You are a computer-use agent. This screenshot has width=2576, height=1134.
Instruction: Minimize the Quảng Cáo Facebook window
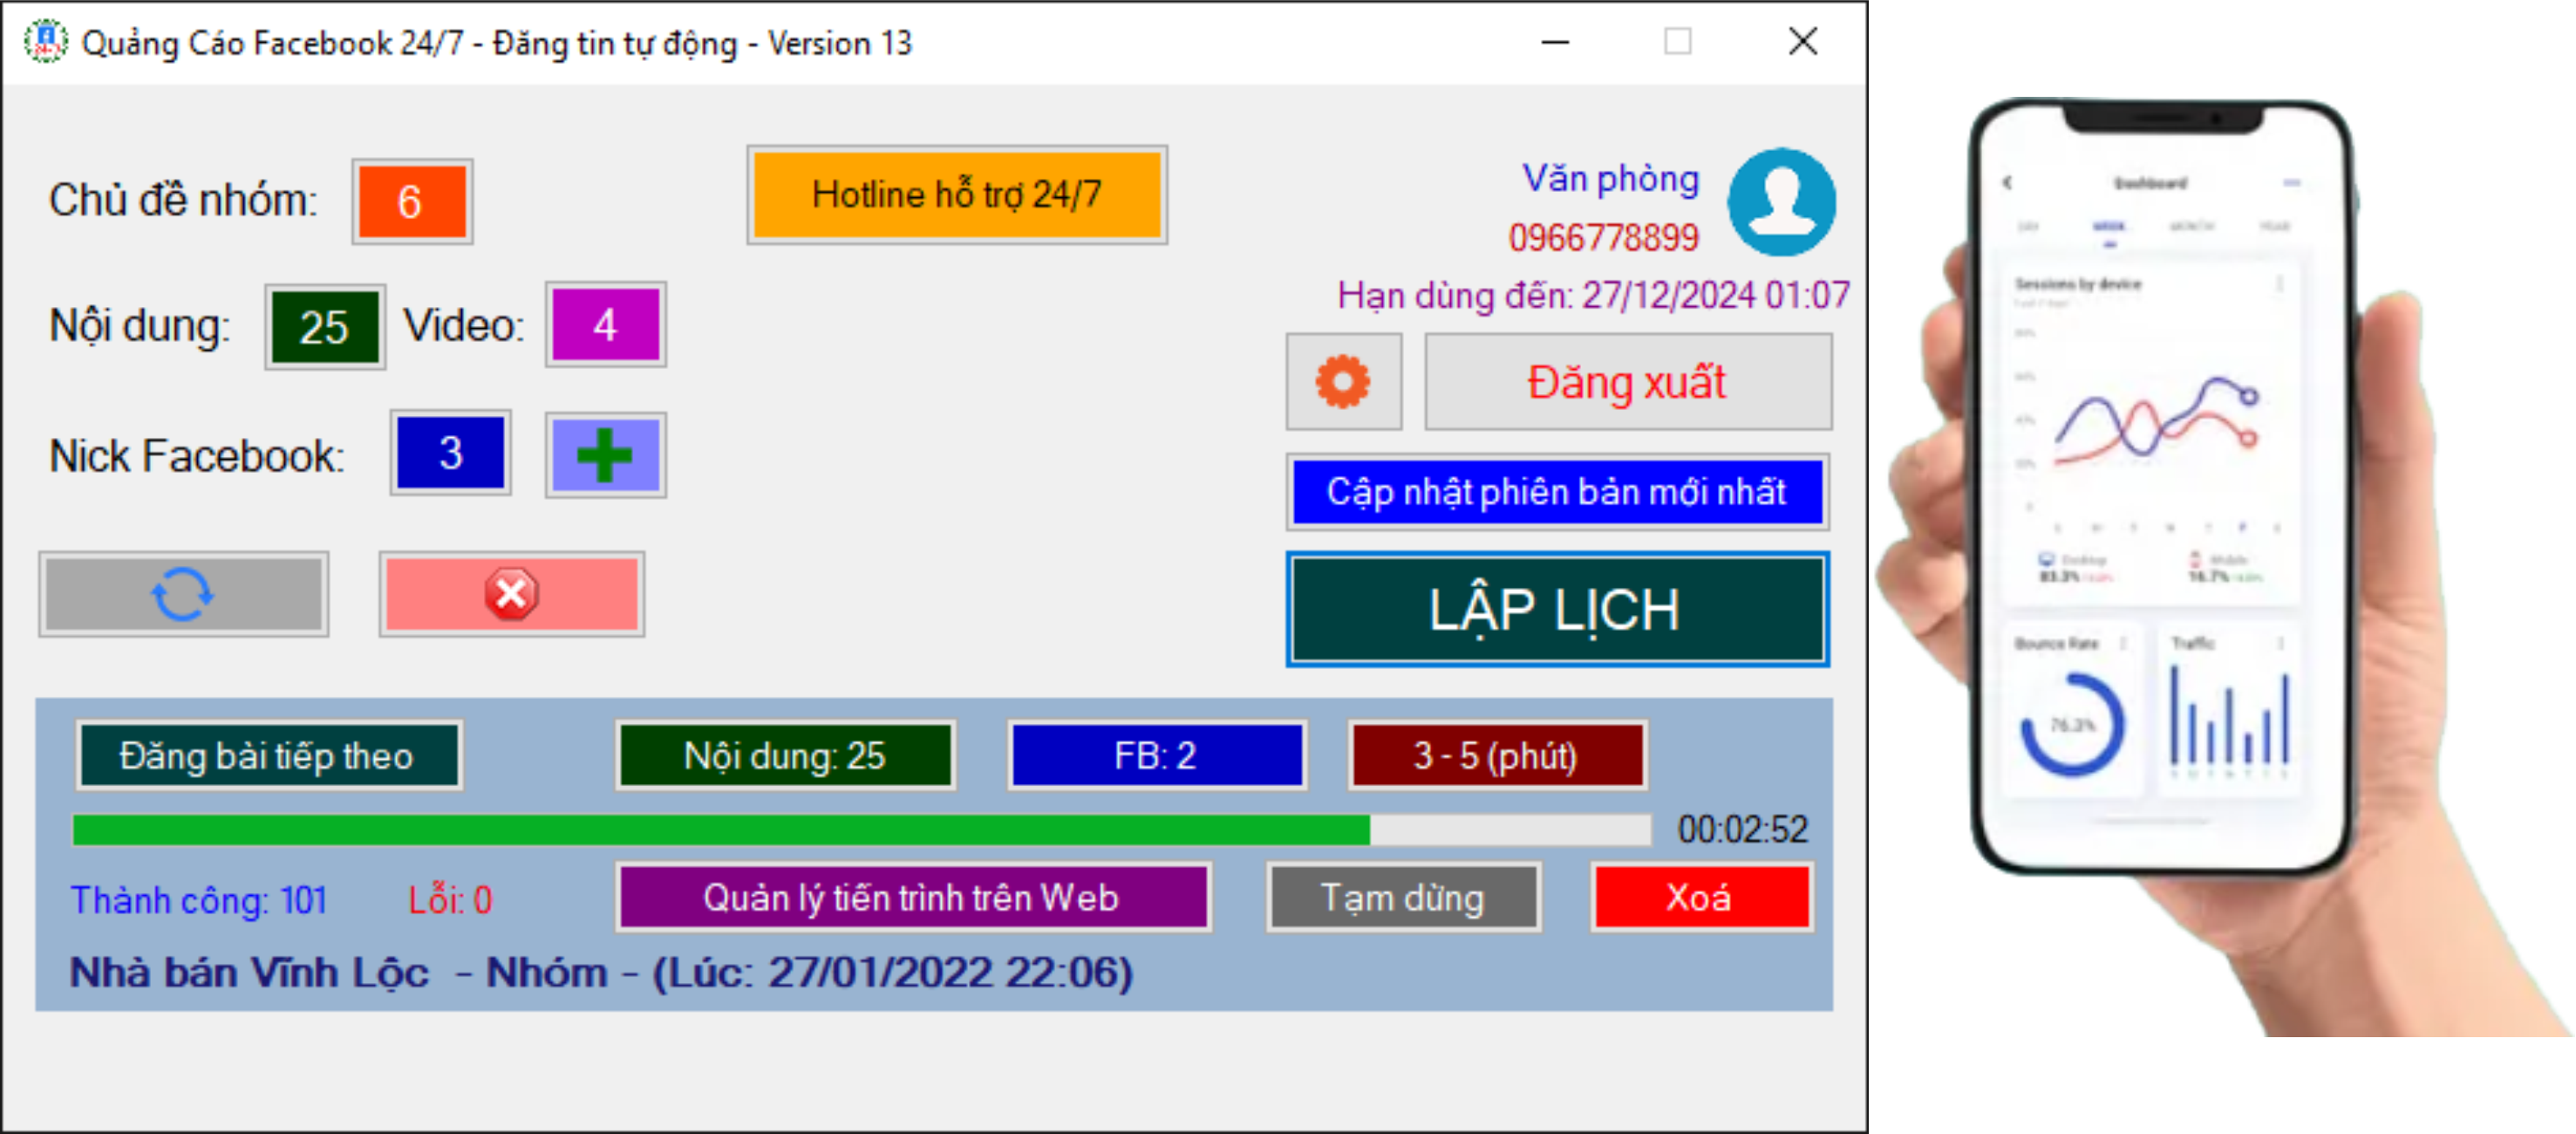pos(1555,42)
